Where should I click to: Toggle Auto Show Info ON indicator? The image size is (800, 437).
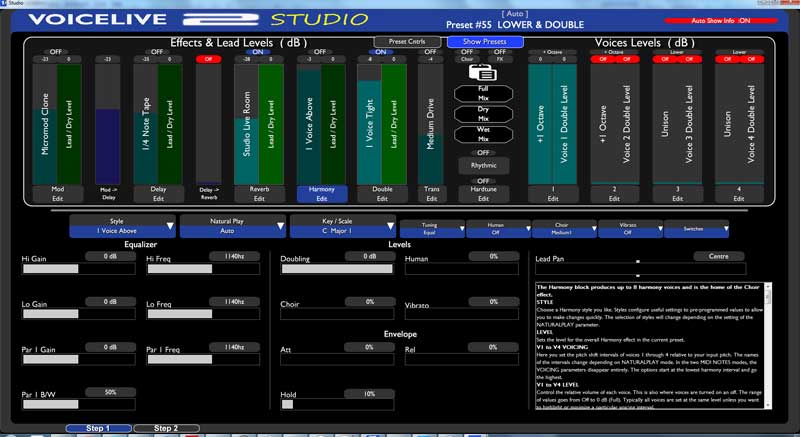[x=721, y=21]
